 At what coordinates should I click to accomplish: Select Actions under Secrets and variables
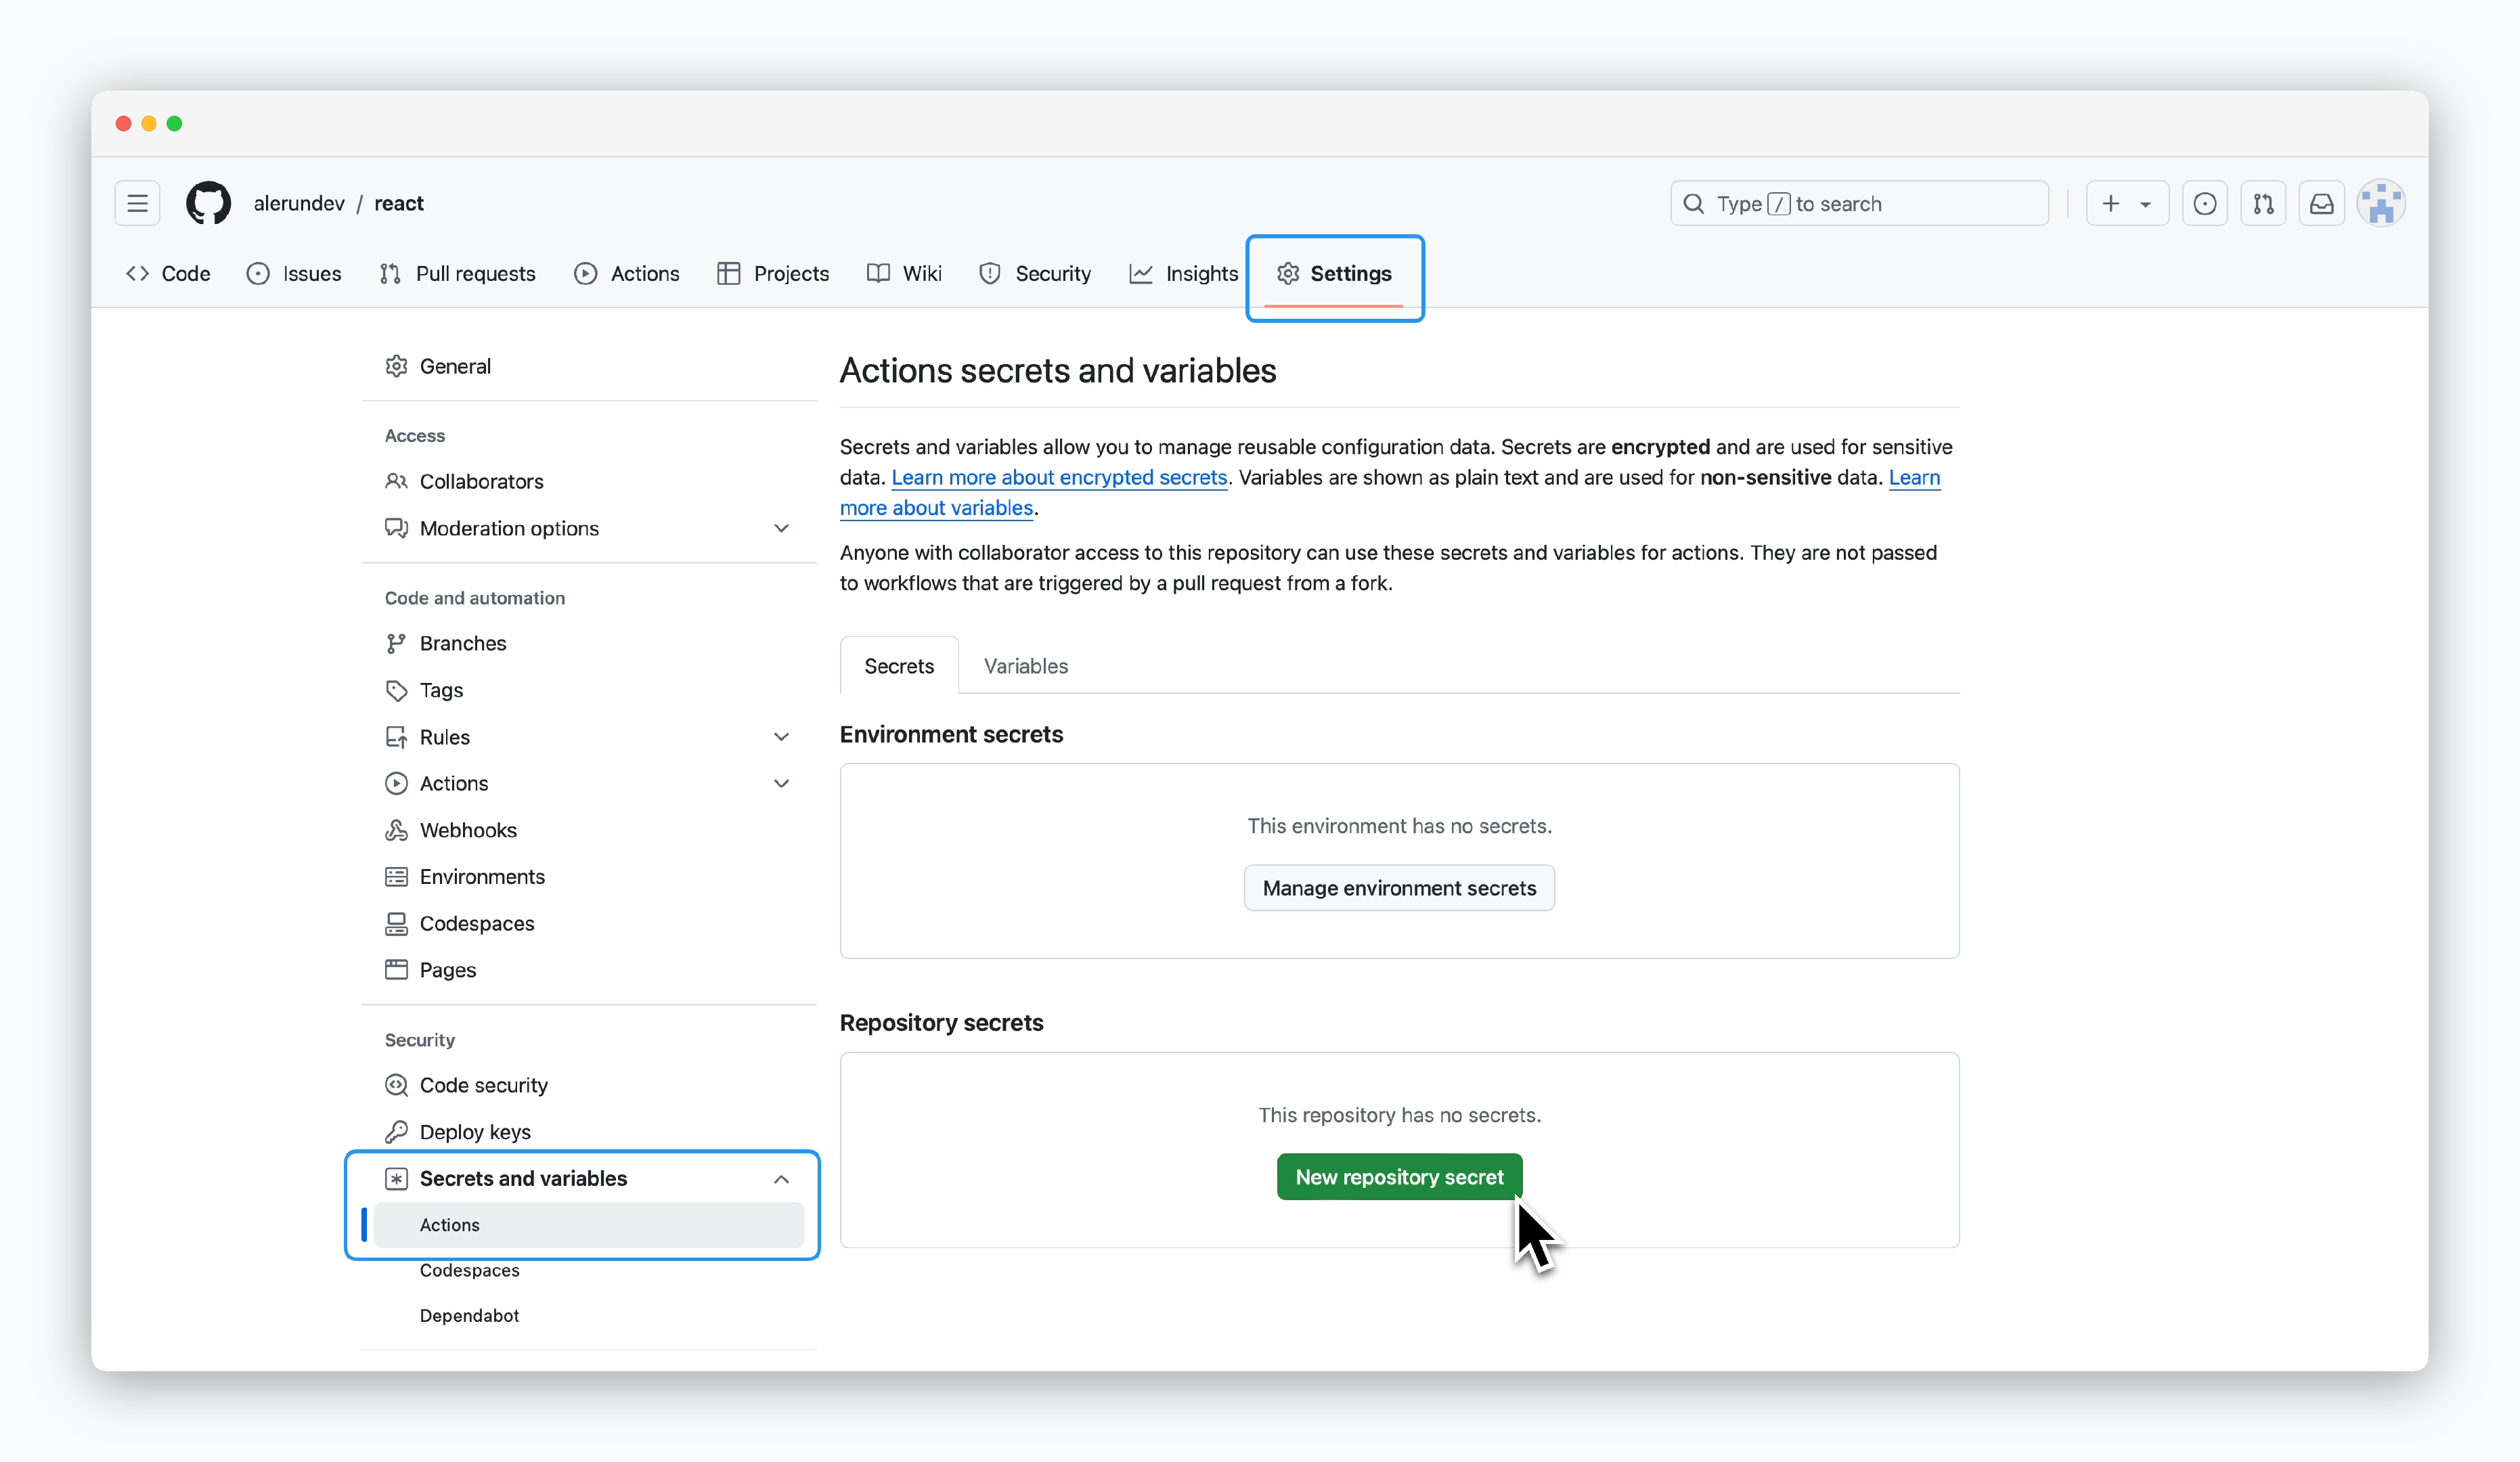(x=589, y=1225)
